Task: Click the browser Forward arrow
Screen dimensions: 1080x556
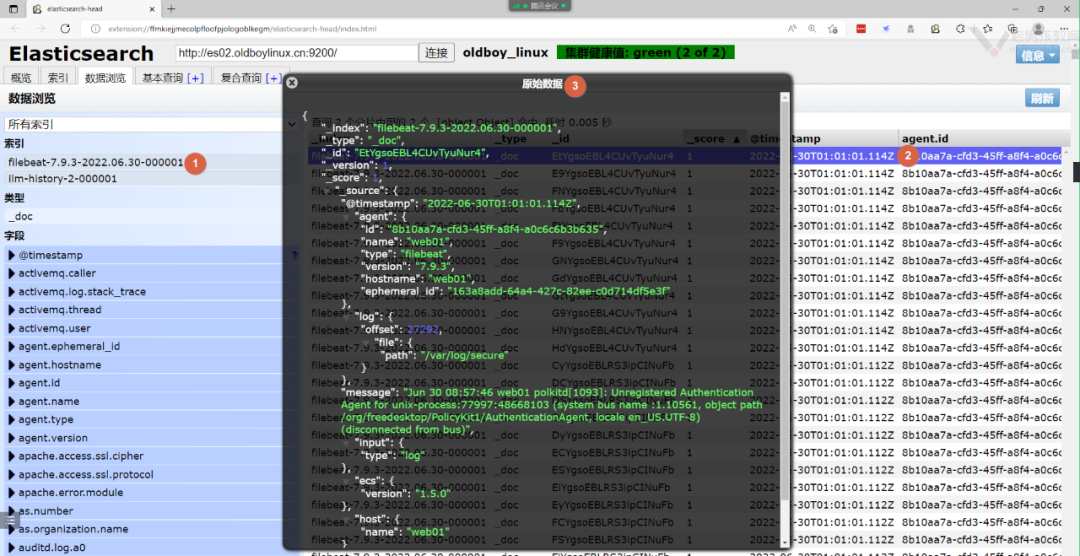Action: click(x=41, y=29)
